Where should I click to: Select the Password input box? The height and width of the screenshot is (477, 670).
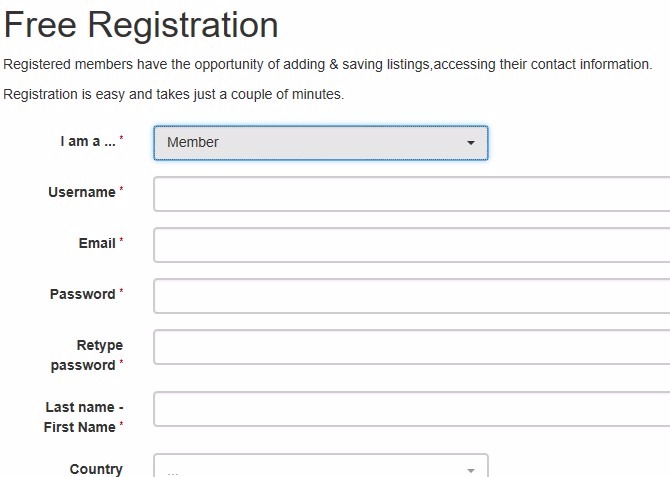[x=411, y=296]
